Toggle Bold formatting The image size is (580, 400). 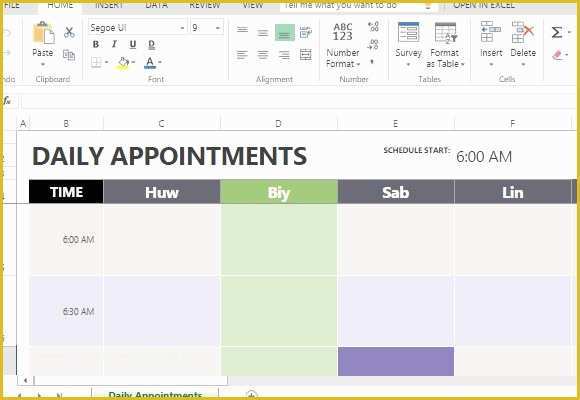(x=96, y=44)
